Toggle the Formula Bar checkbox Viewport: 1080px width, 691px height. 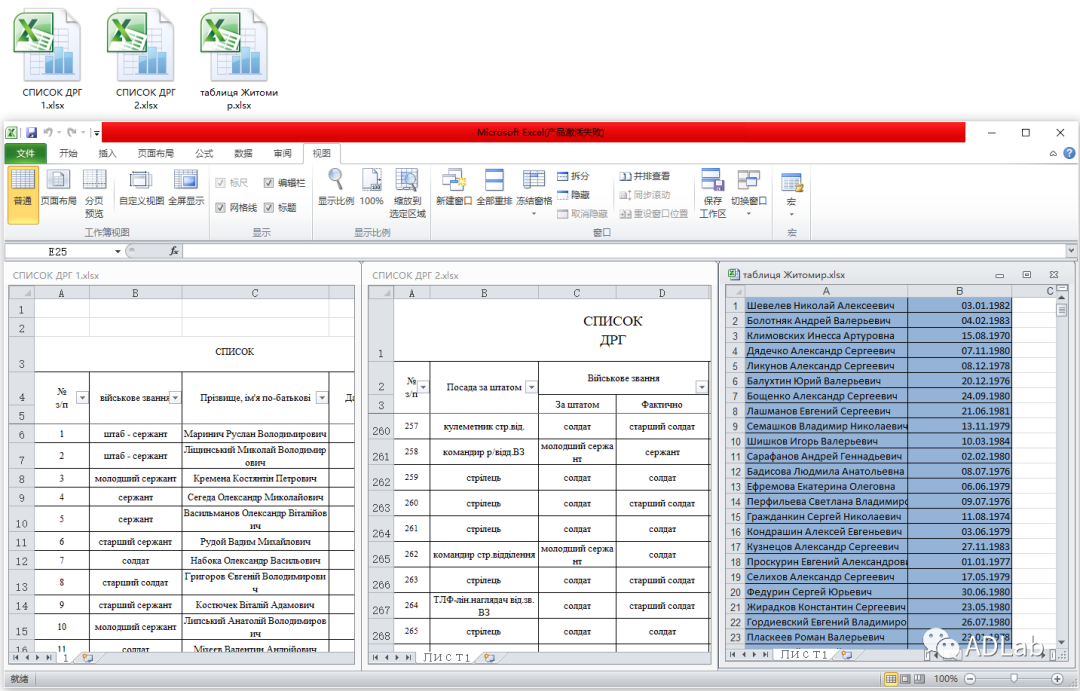[x=268, y=182]
